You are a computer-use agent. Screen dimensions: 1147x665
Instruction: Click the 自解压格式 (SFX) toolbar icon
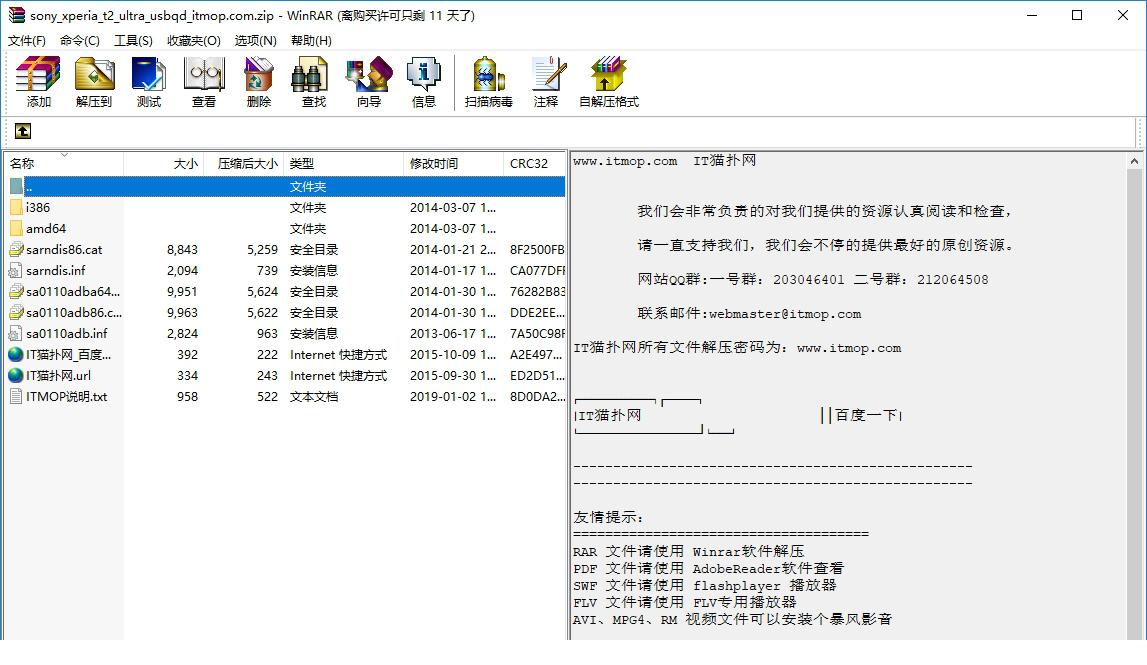(609, 74)
